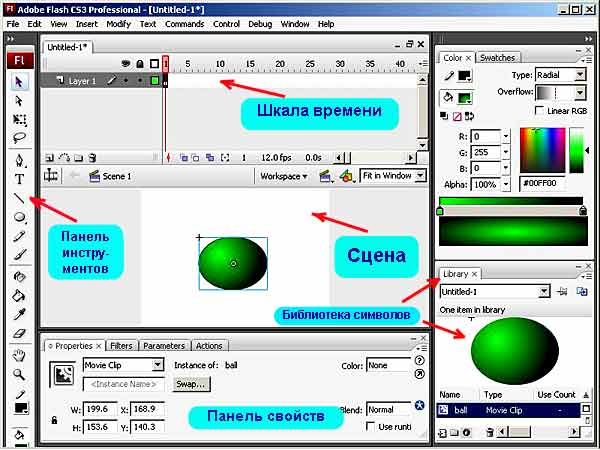
Task: Toggle the Use runtime checkbox
Action: 370,426
